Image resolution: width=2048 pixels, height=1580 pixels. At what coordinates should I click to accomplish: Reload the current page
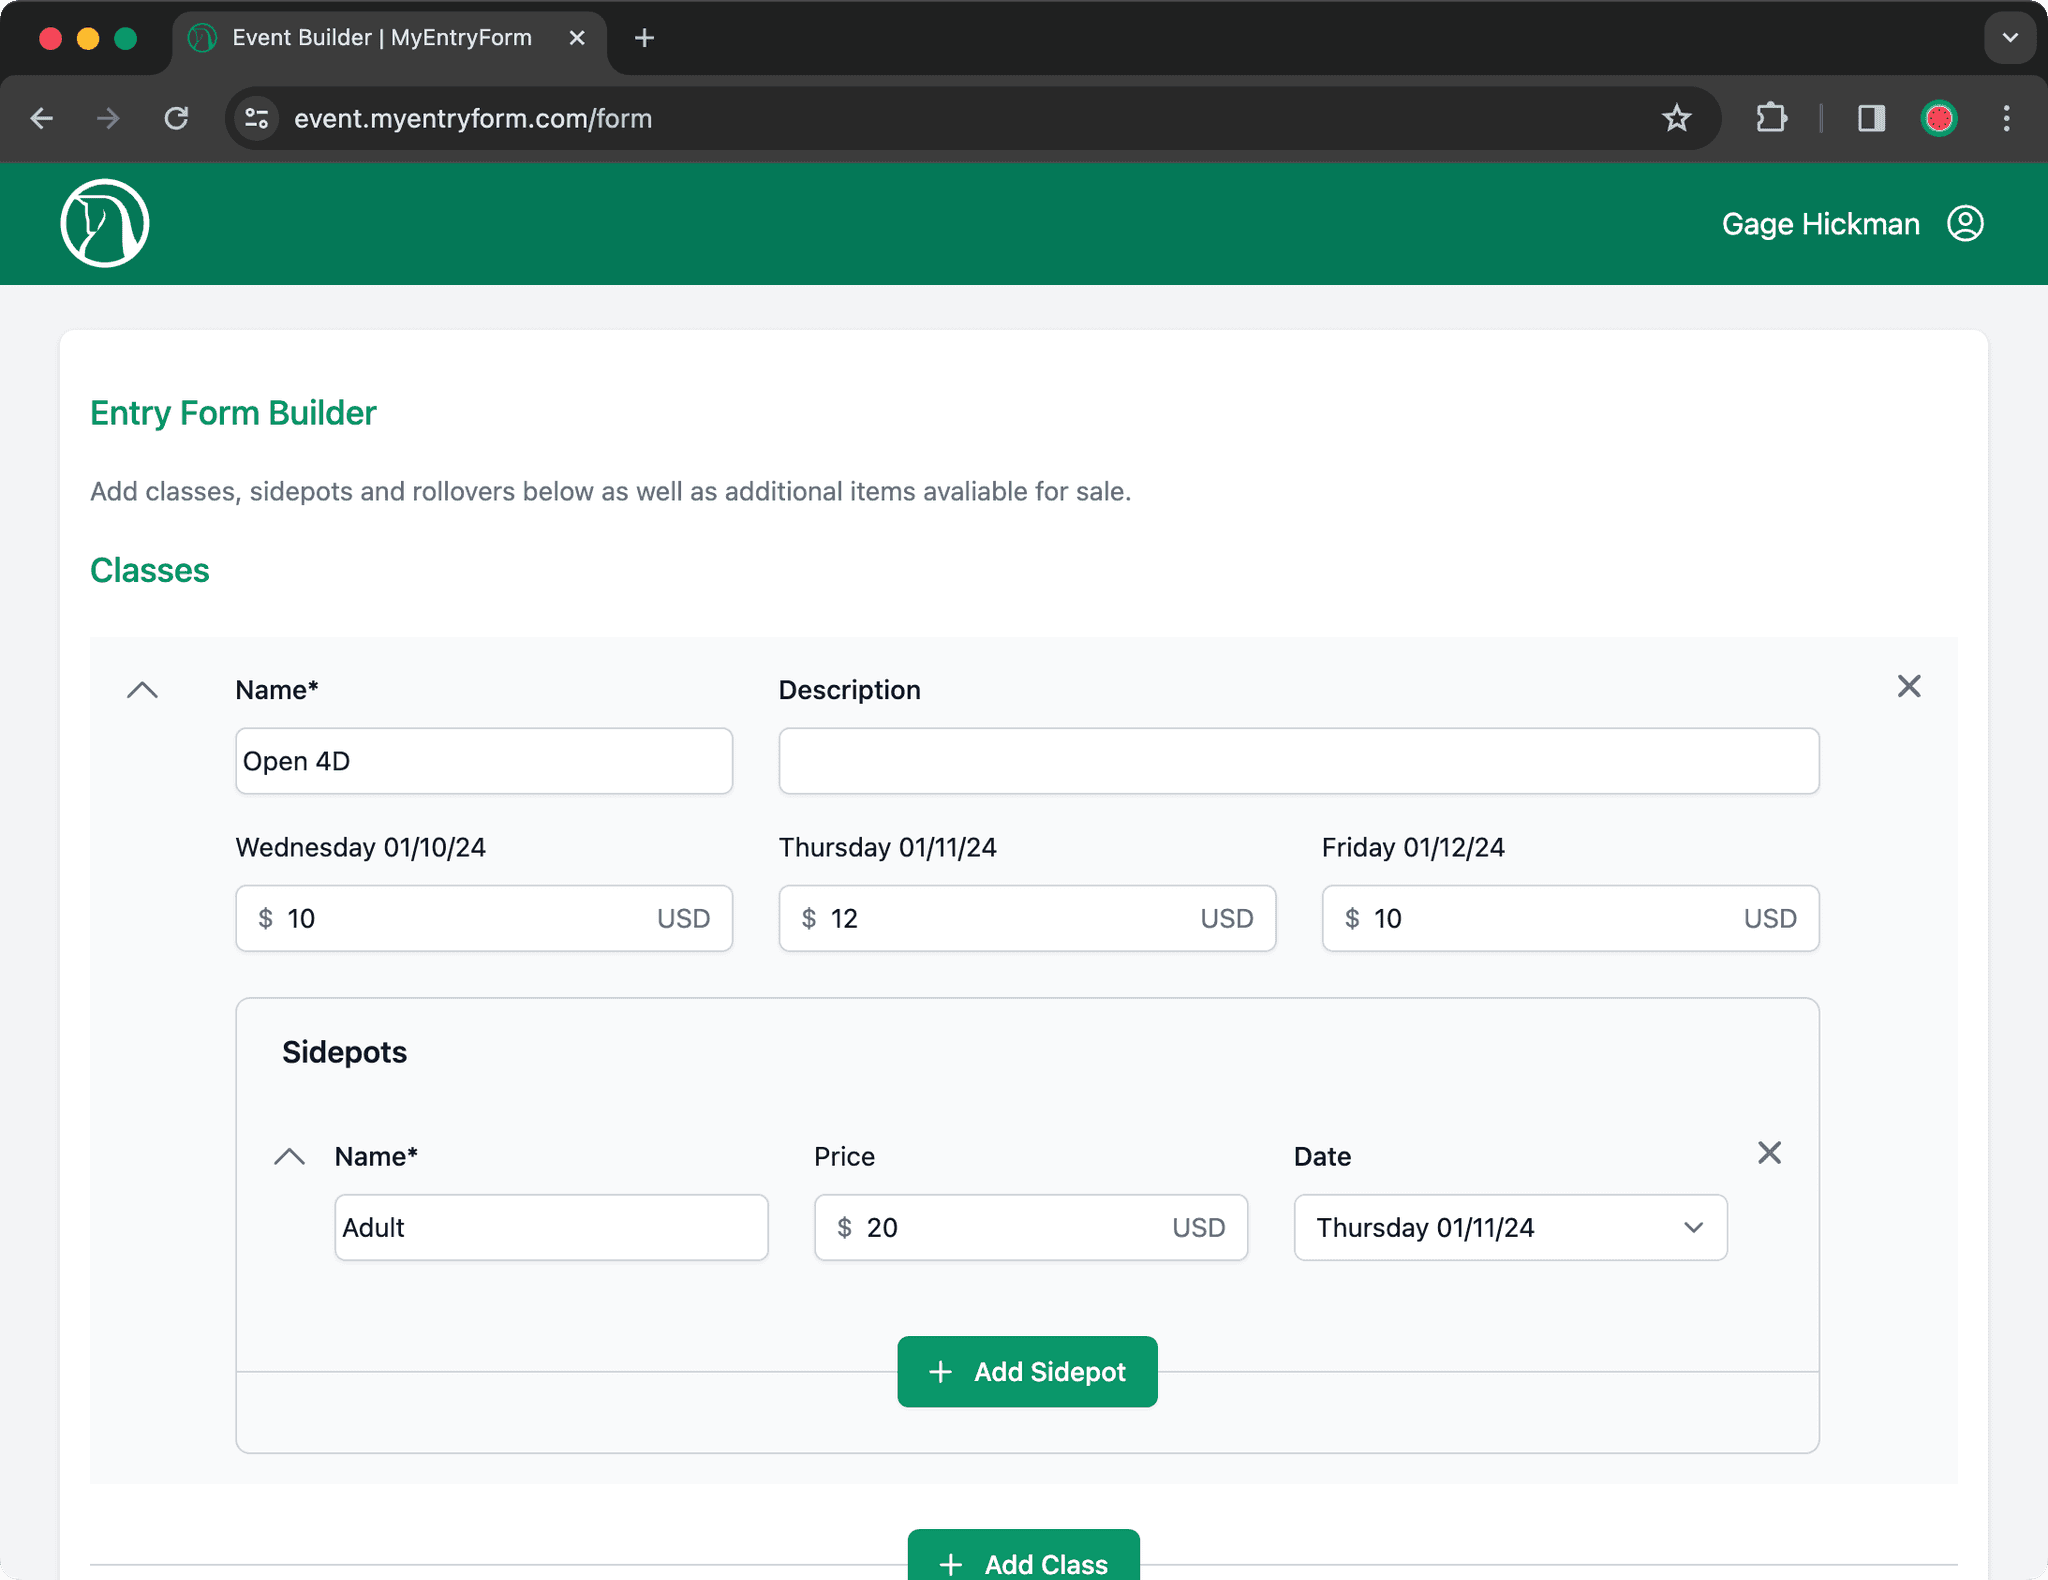coord(177,118)
